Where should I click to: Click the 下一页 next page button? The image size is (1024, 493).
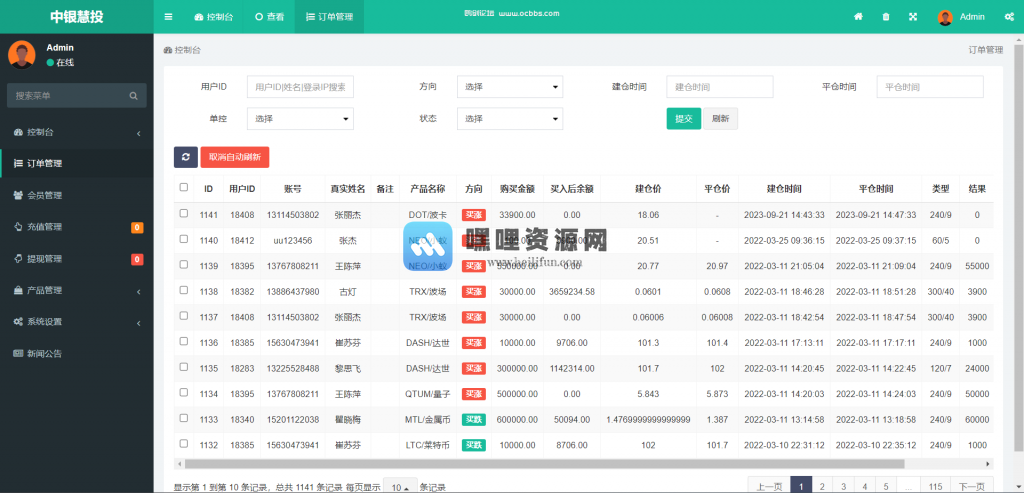(x=972, y=486)
